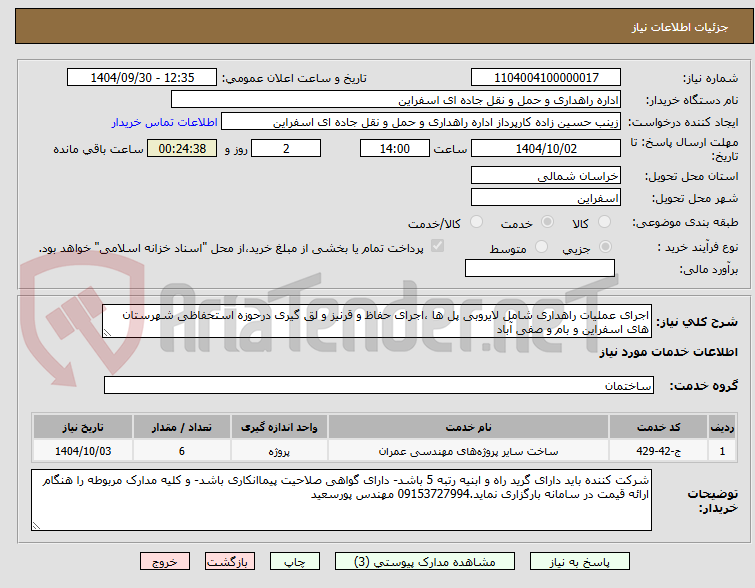Click the پاسخ به نیاز button
755x588 pixels.
click(580, 562)
